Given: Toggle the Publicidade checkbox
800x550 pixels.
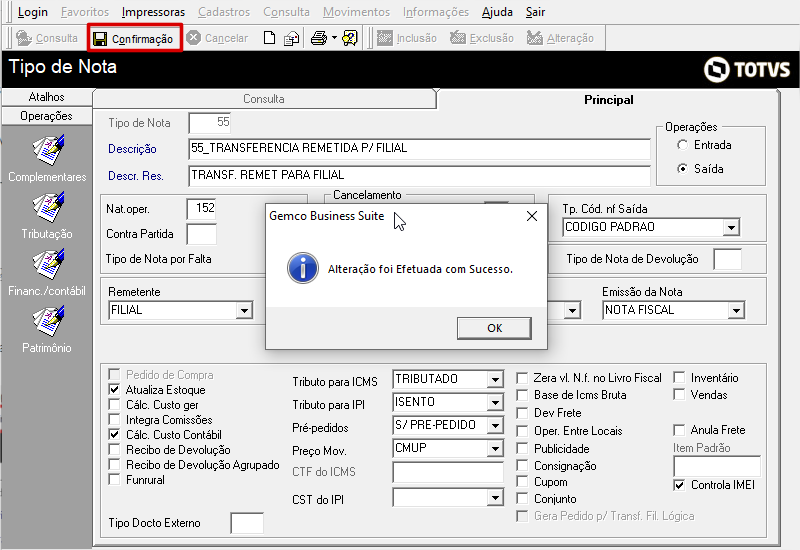Looking at the screenshot, I should 522,448.
